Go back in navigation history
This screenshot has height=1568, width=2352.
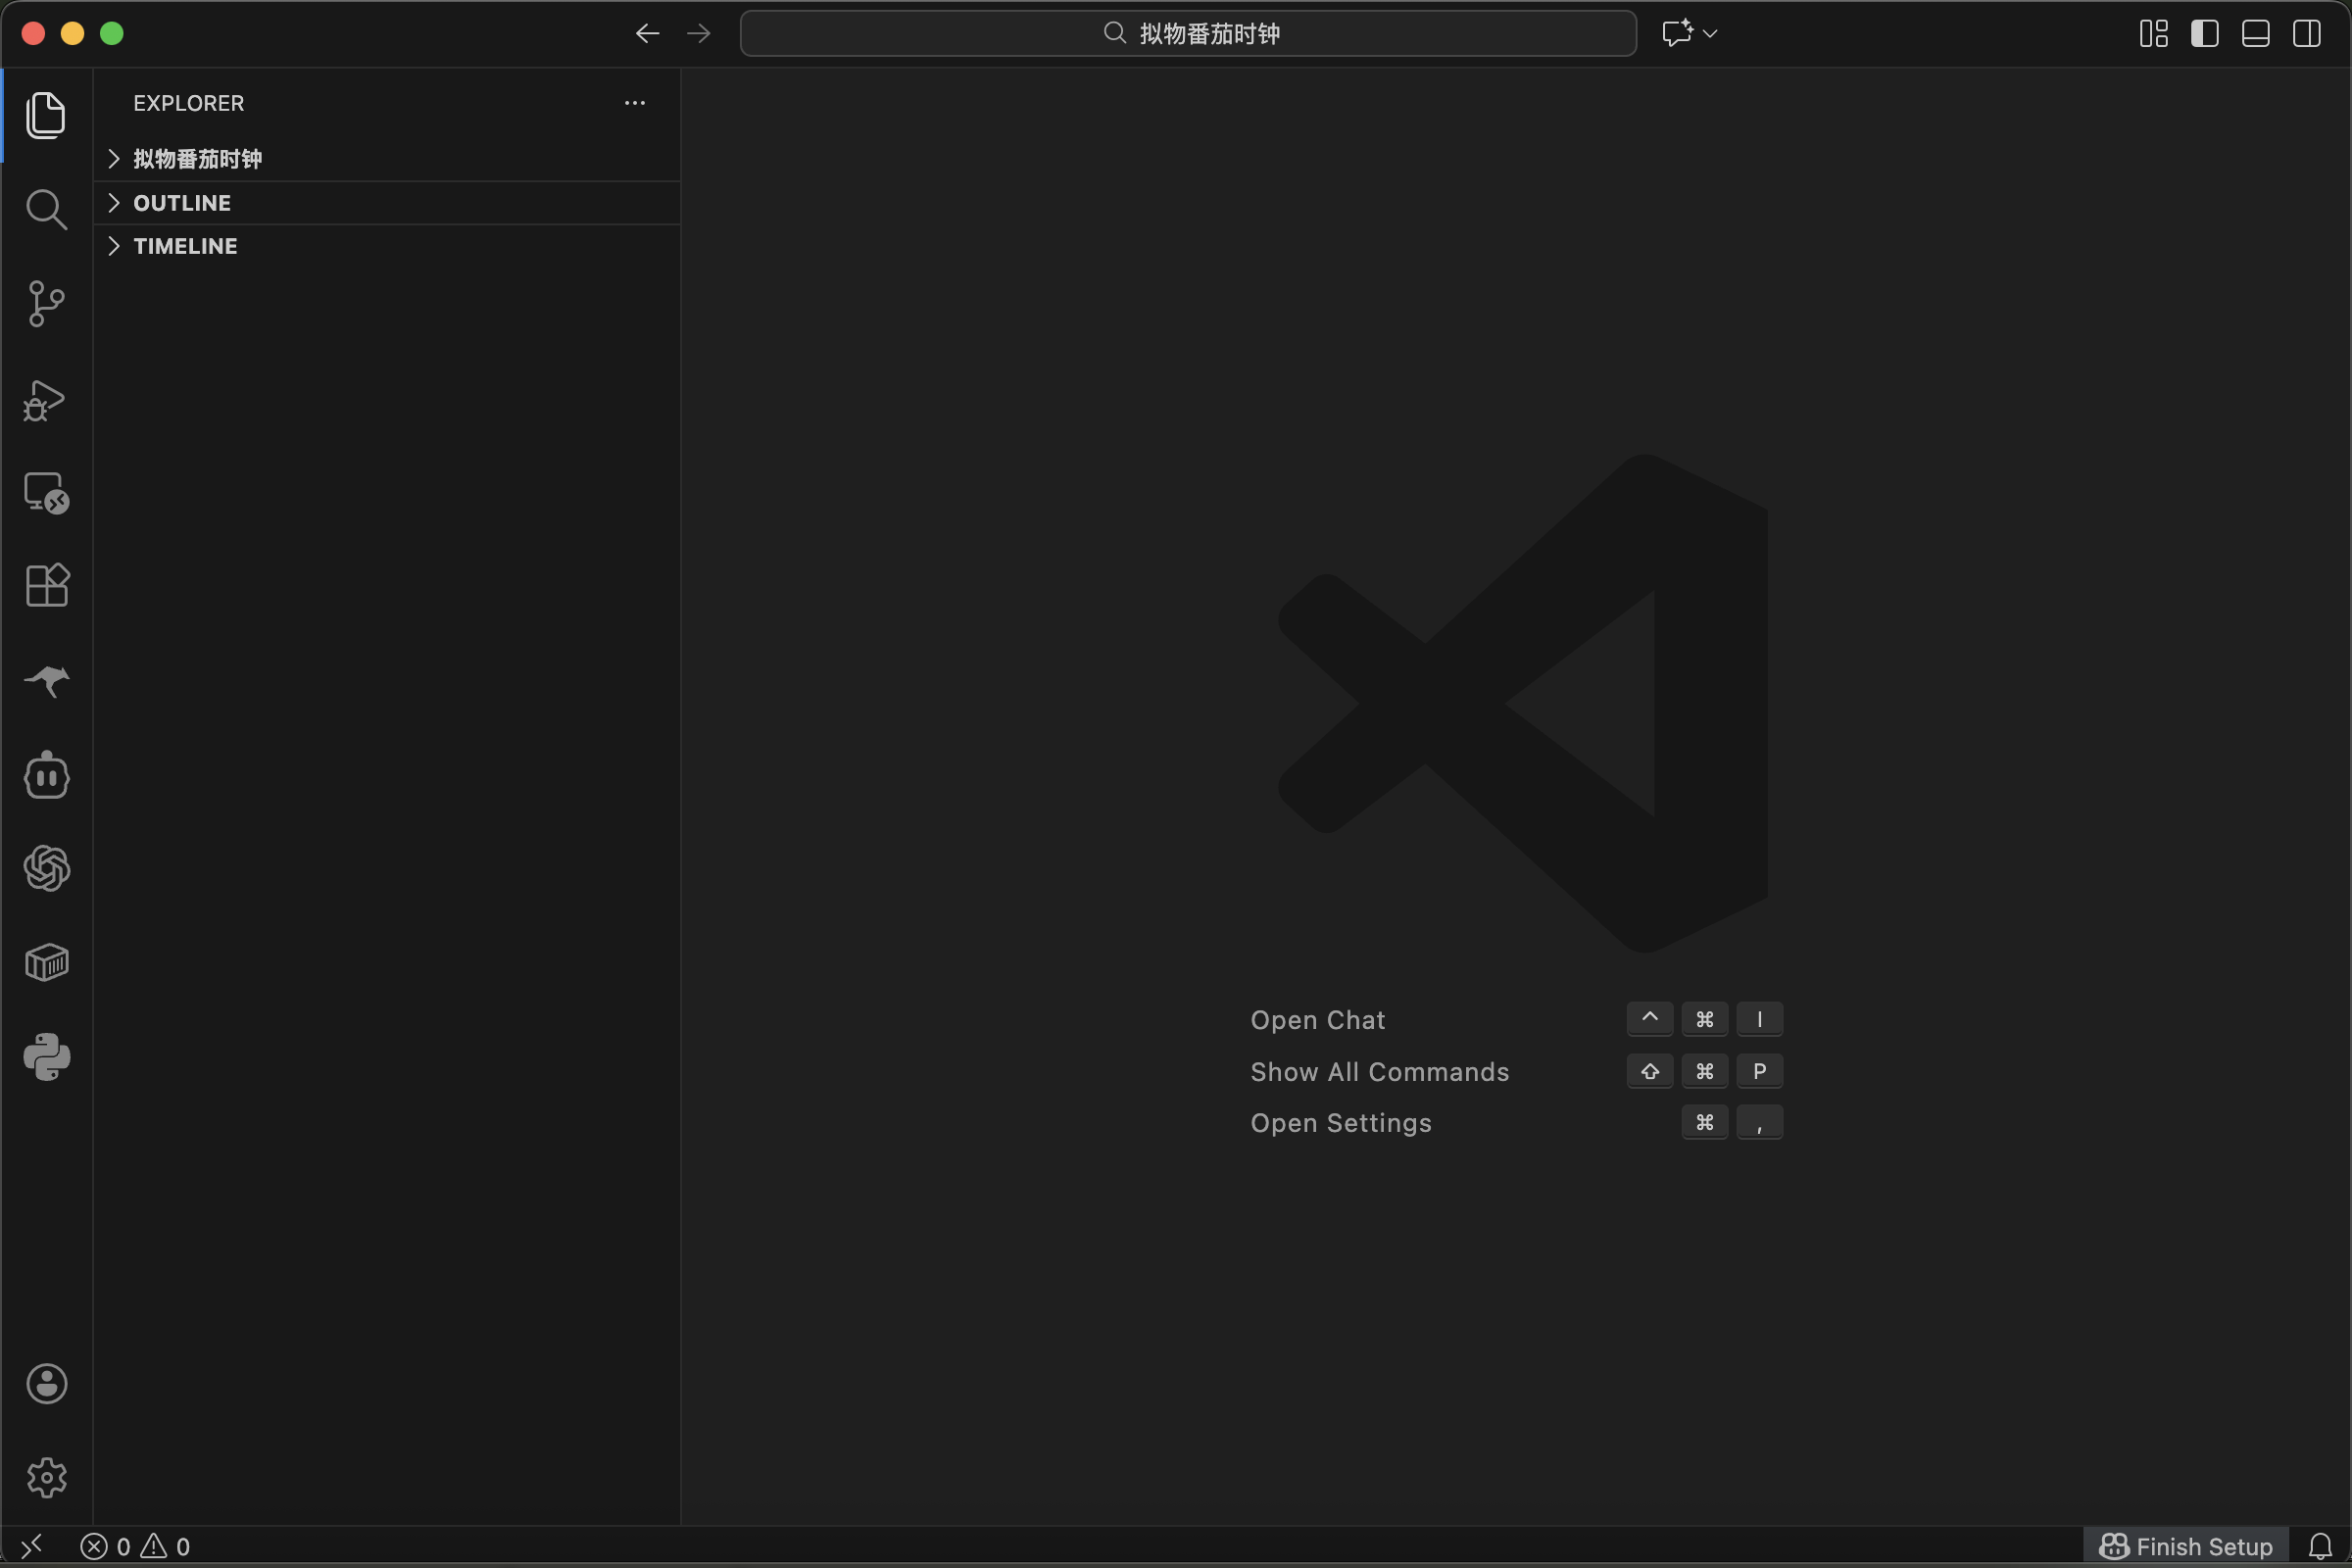[647, 33]
